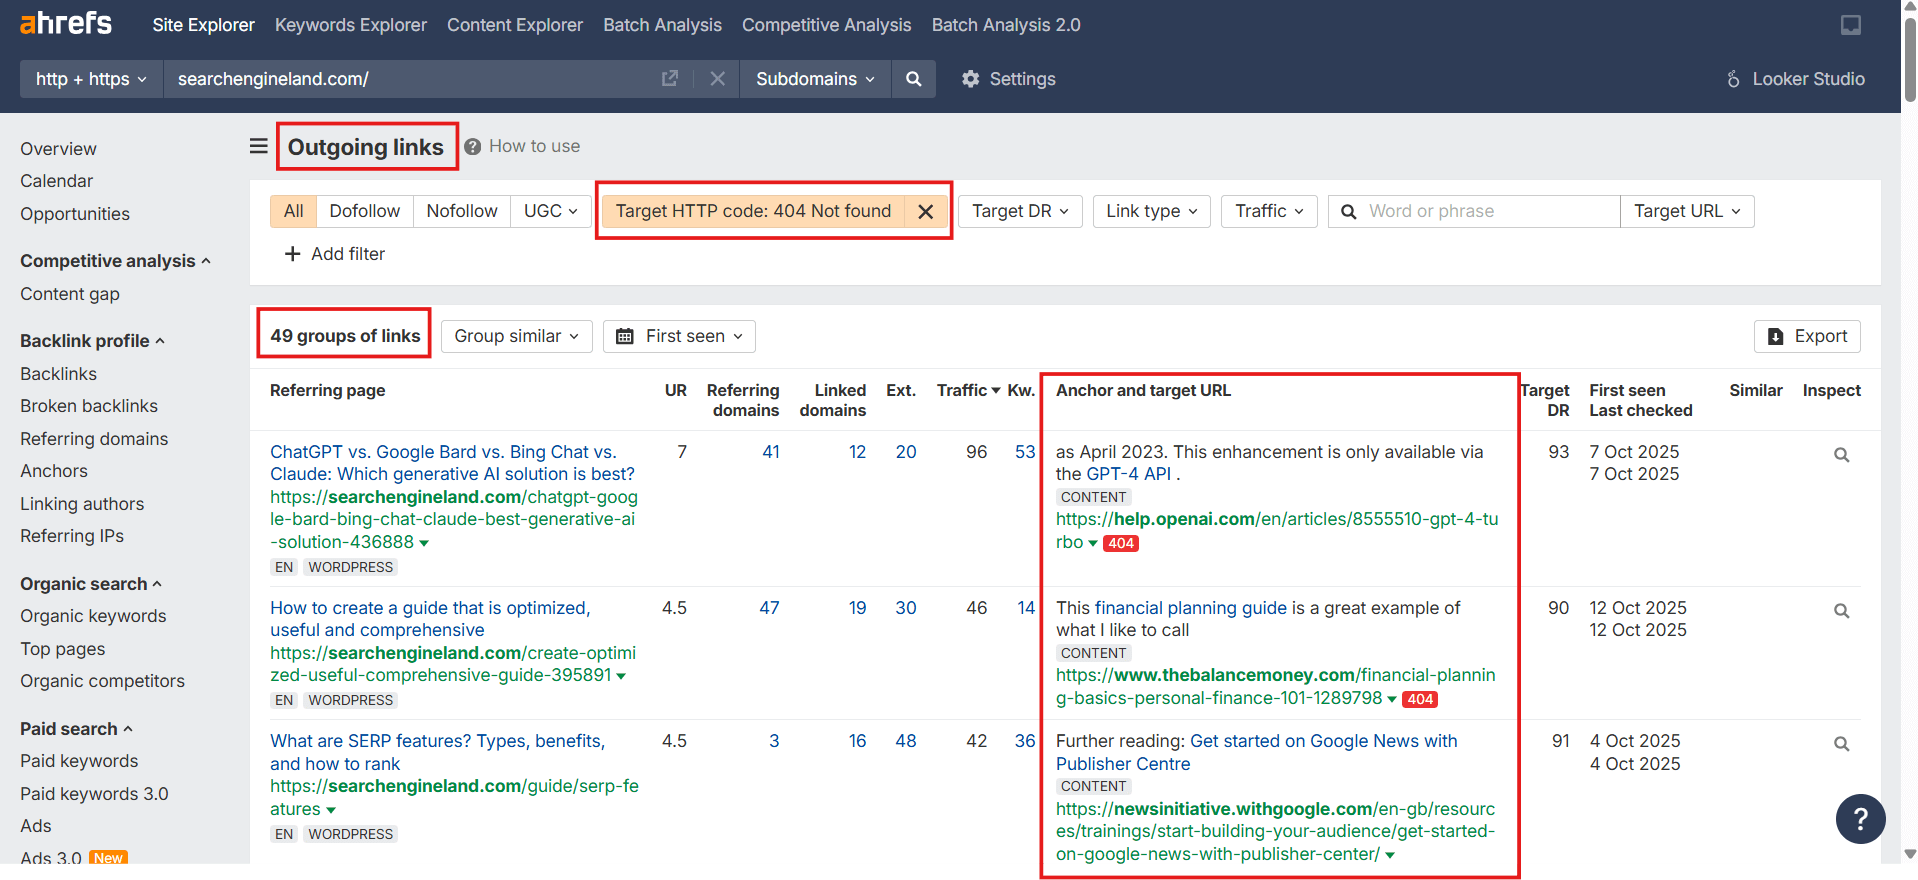Focus the Word or phrase search field
Image resolution: width=1918 pixels, height=880 pixels.
tap(1474, 211)
